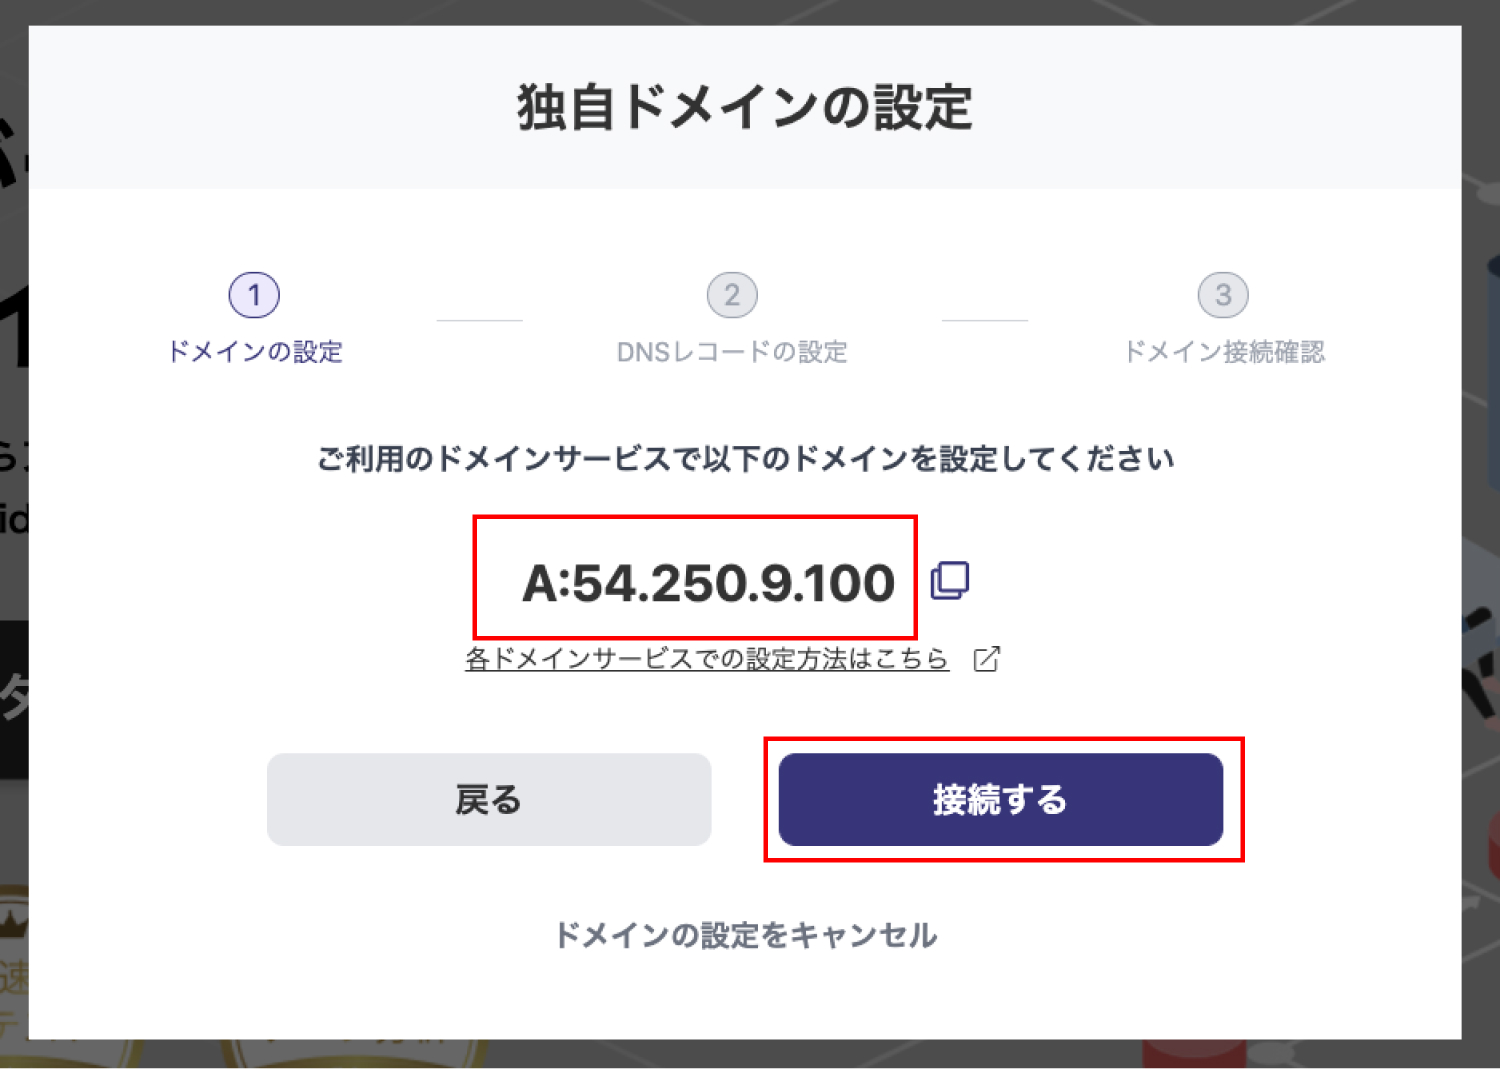
Task: Click the black button partially hidden behind dialog
Action: click(x=13, y=699)
